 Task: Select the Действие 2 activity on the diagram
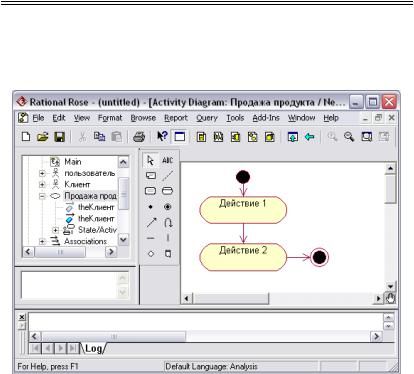[243, 257]
